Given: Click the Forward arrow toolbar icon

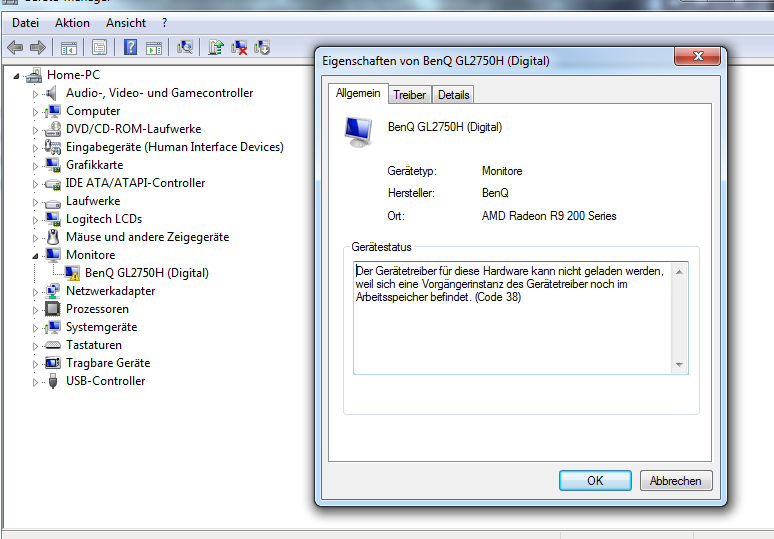Looking at the screenshot, I should pyautogui.click(x=38, y=48).
